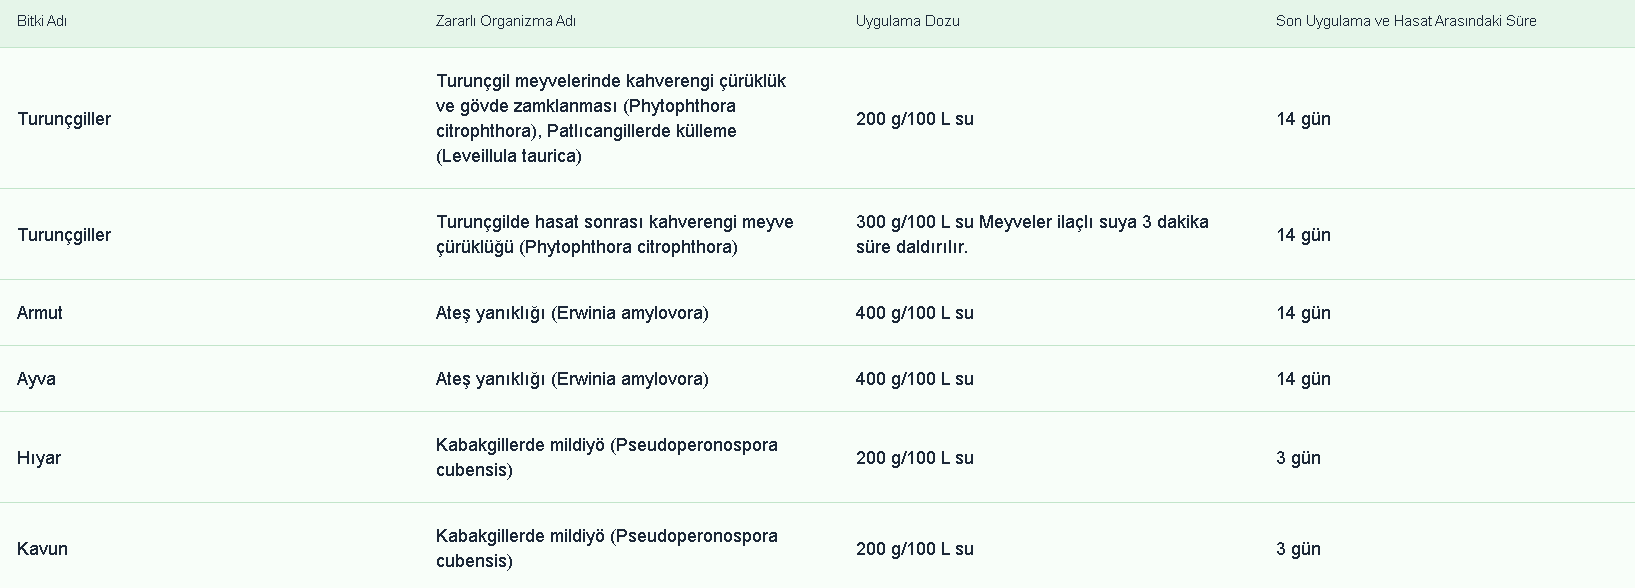Select the 'Armut' plant name cell
The height and width of the screenshot is (588, 1635).
40,313
